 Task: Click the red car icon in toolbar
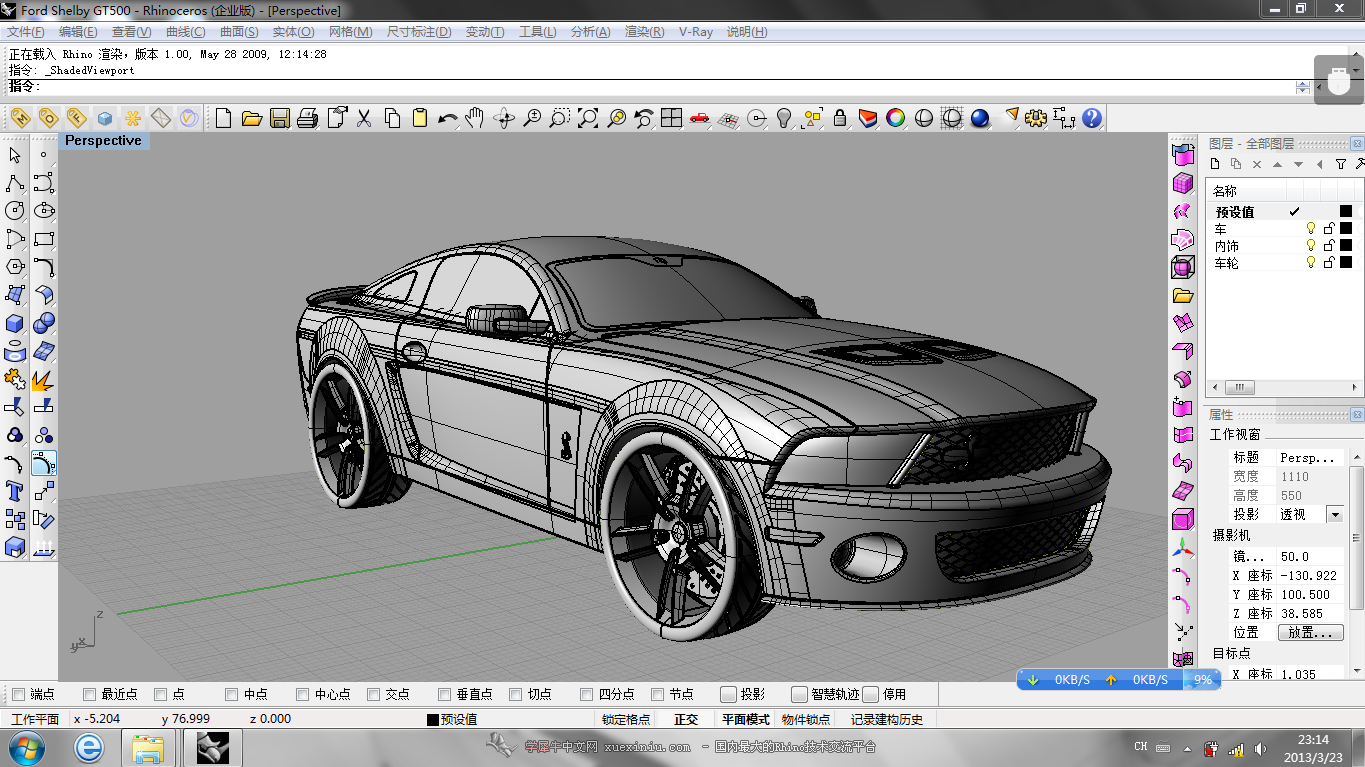pos(700,118)
